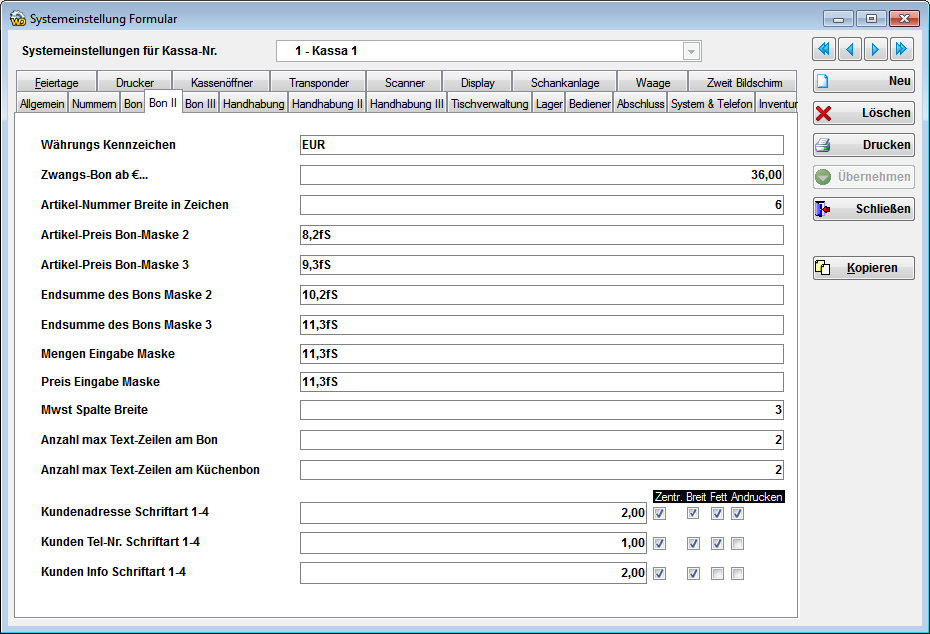Screen dimensions: 930x634
Task: Jump to first record with double-left arrow
Action: pyautogui.click(x=824, y=49)
